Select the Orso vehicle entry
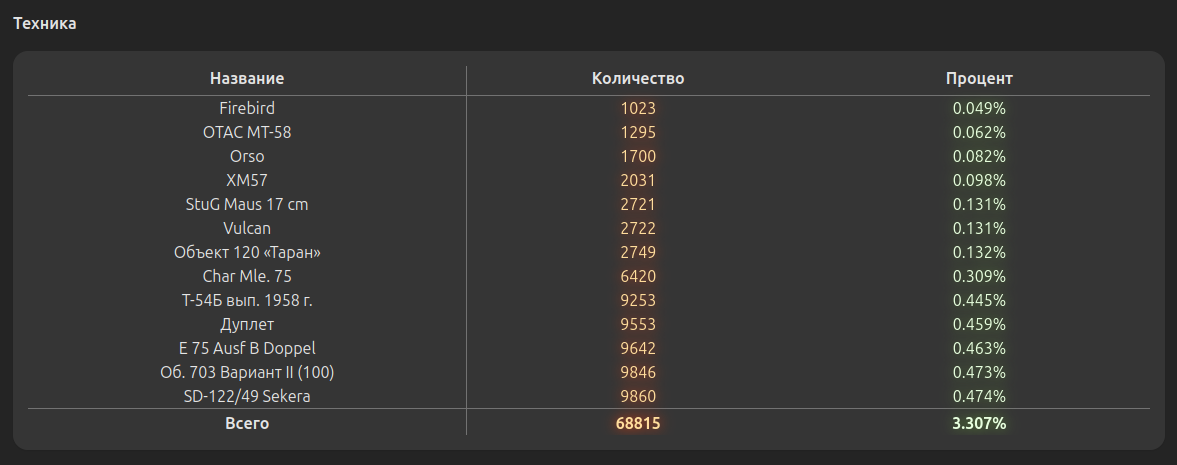Viewport: 1177px width, 465px height. tap(247, 156)
